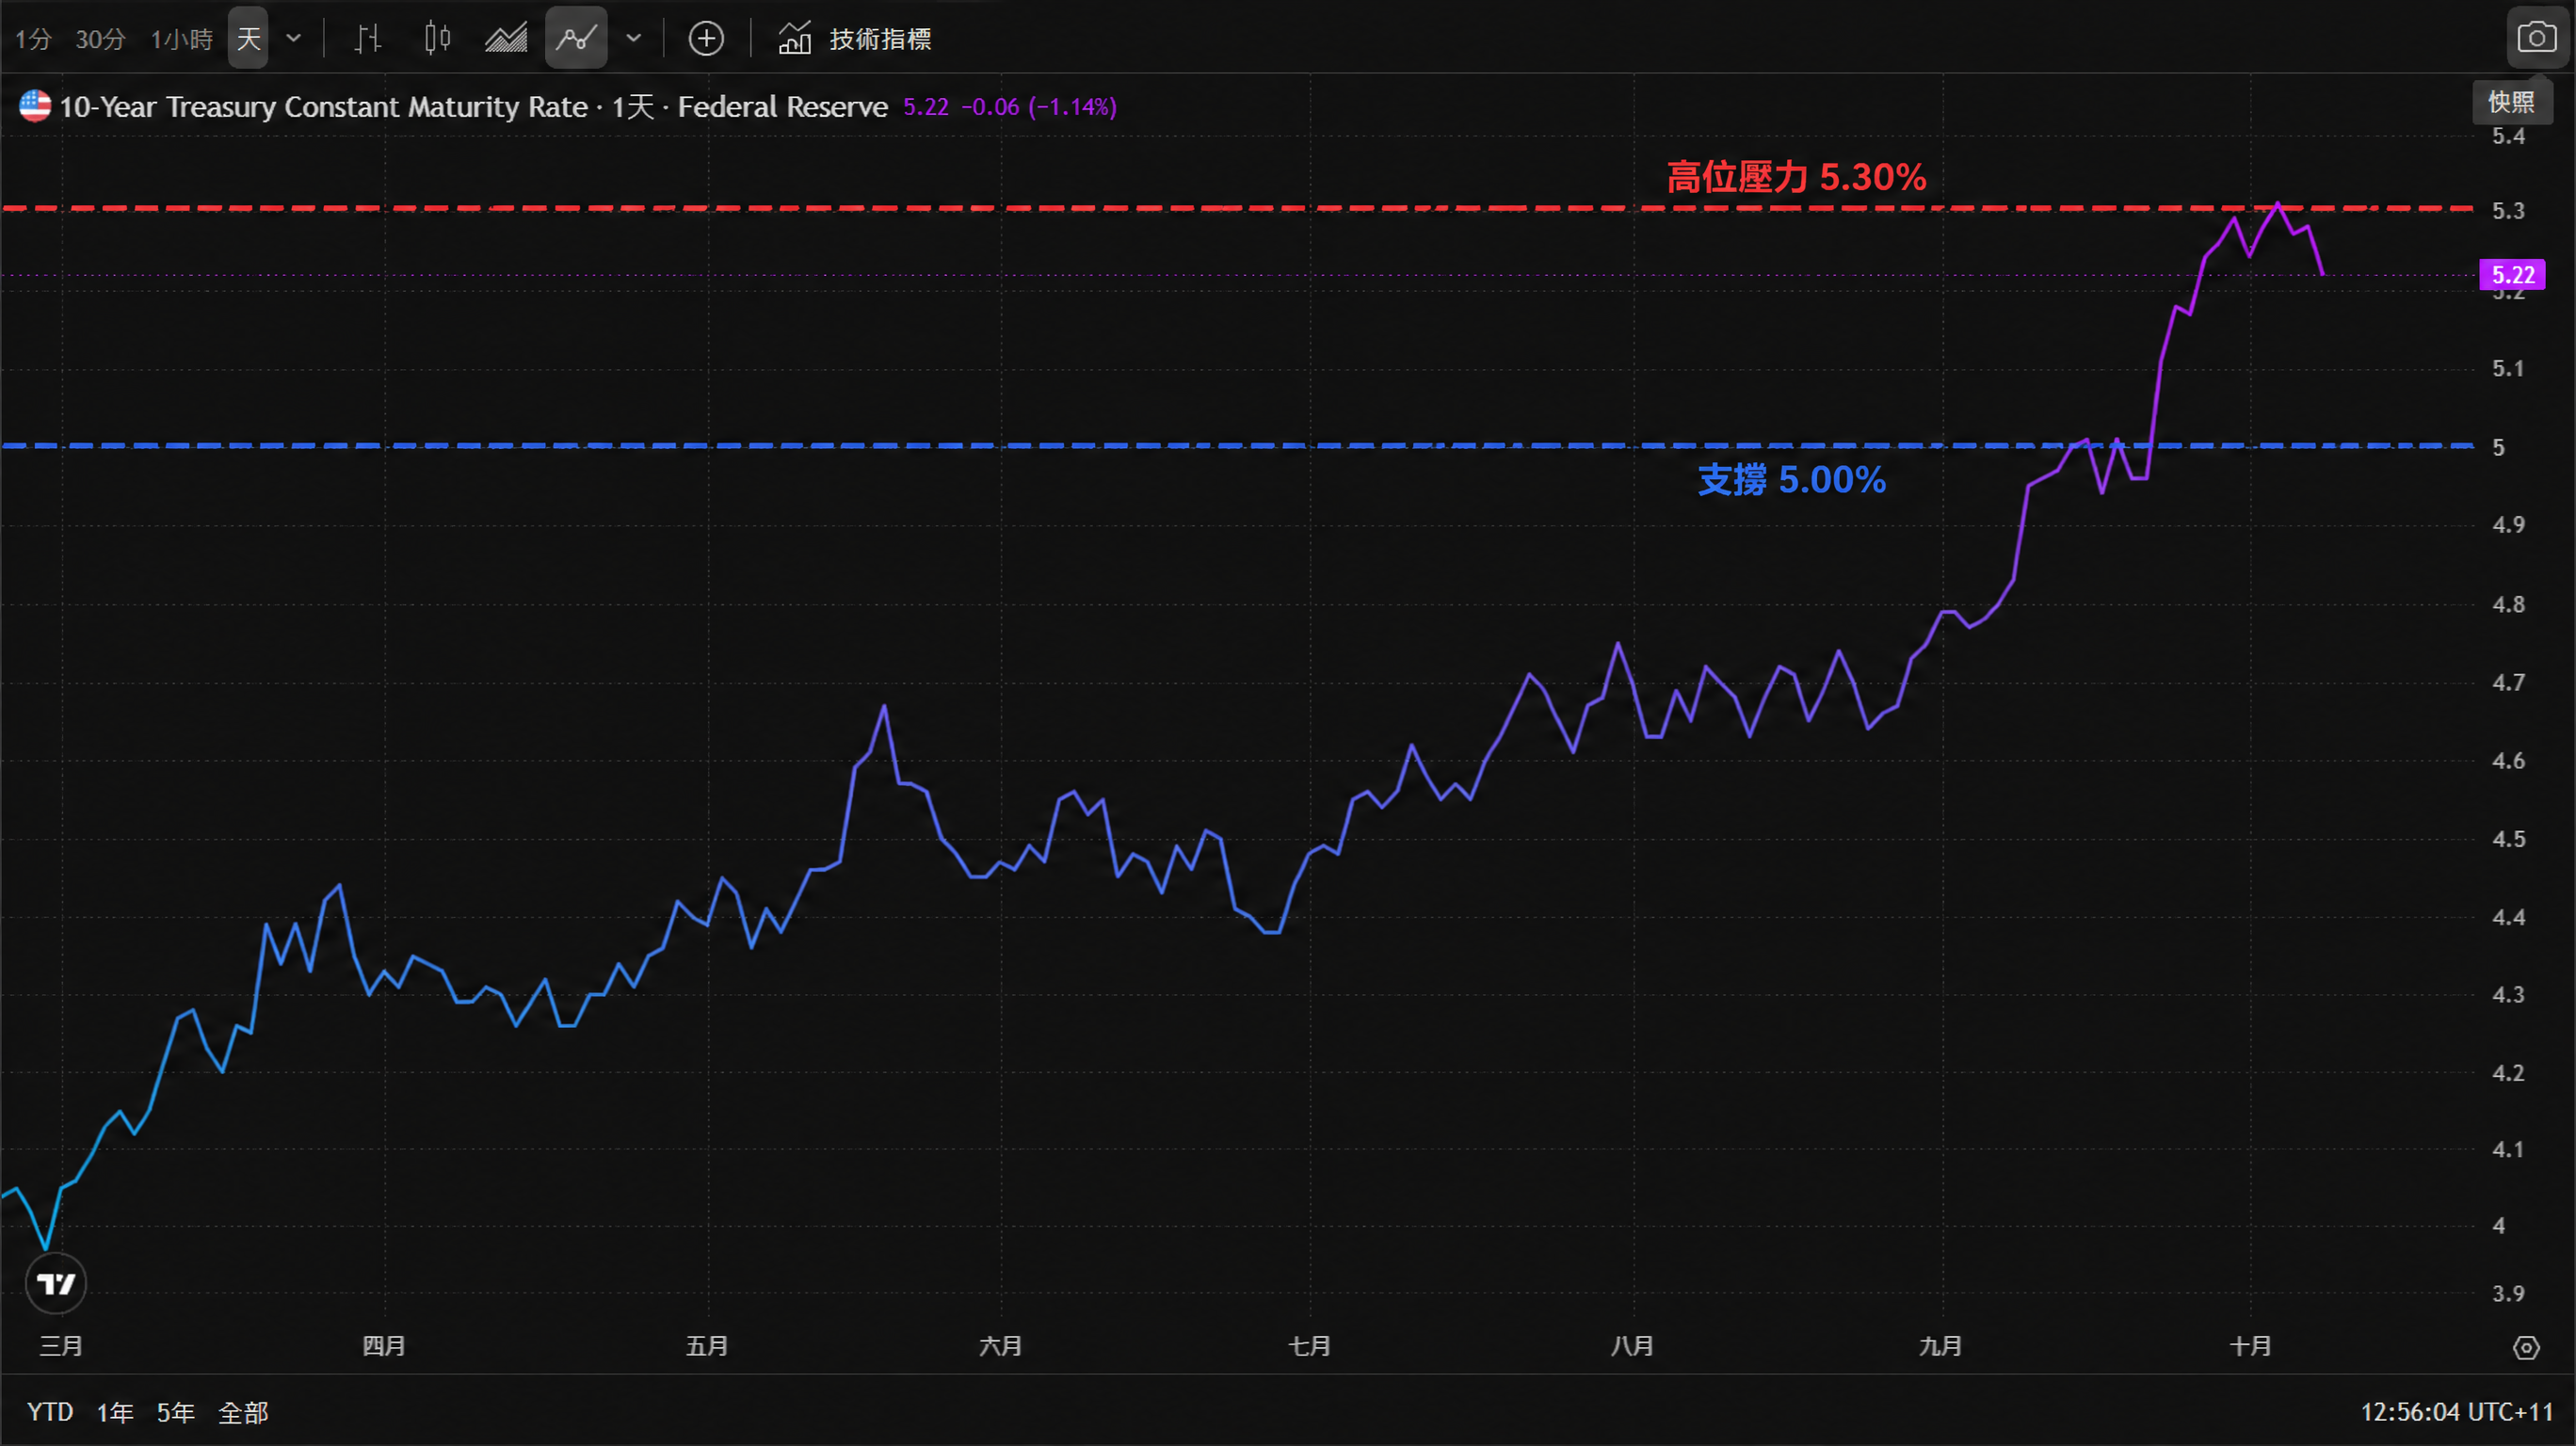2576x1446 pixels.
Task: Click the TradingView logo badge
Action: pyautogui.click(x=56, y=1283)
